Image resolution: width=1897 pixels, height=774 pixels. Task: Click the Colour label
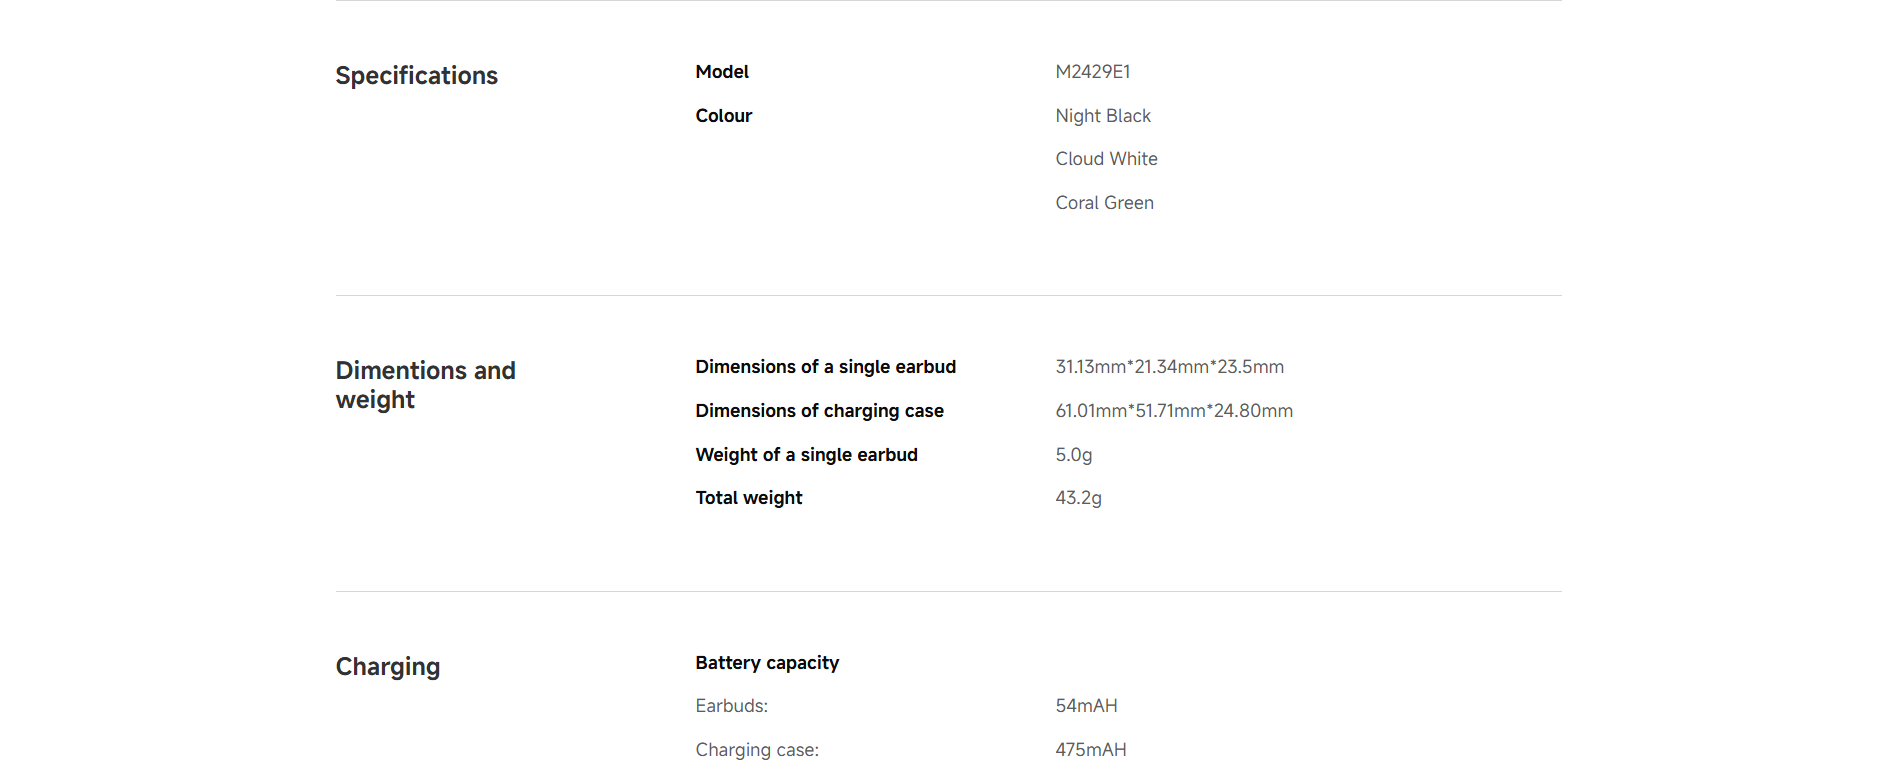724,116
